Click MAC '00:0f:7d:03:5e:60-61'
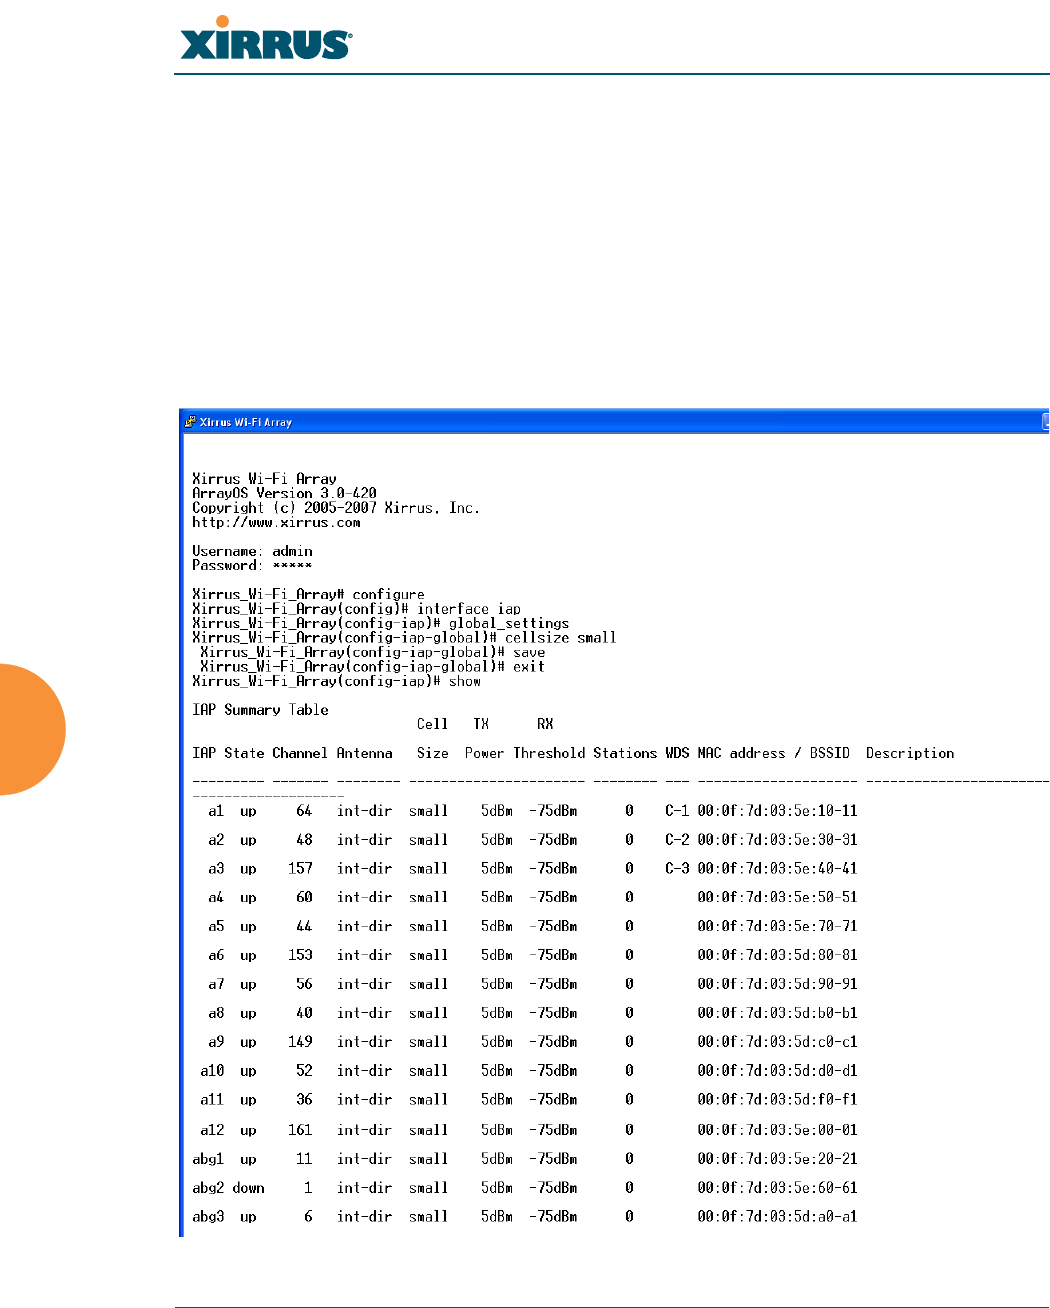The width and height of the screenshot is (1050, 1308). [x=777, y=1189]
